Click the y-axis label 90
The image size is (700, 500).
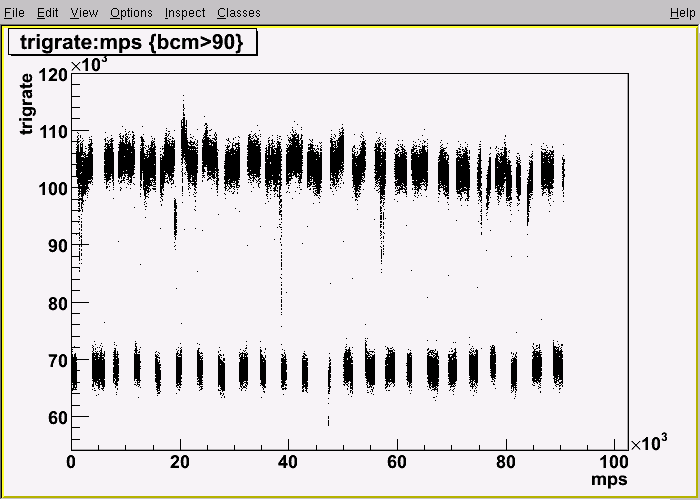click(58, 246)
